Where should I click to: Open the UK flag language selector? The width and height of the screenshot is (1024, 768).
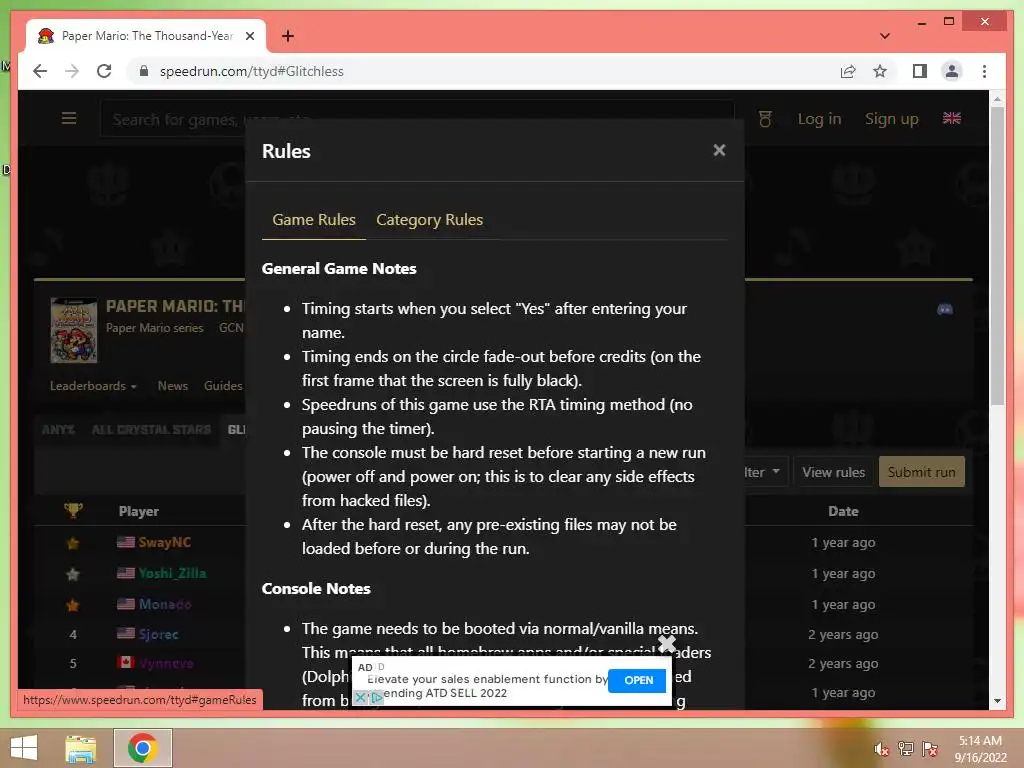coord(952,118)
